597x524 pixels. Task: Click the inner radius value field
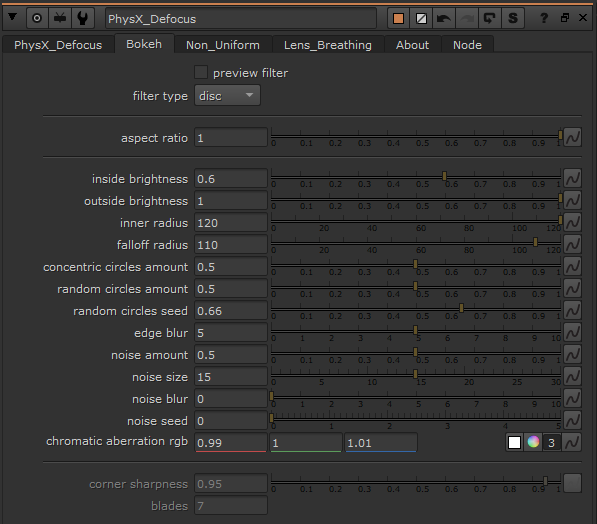point(231,223)
